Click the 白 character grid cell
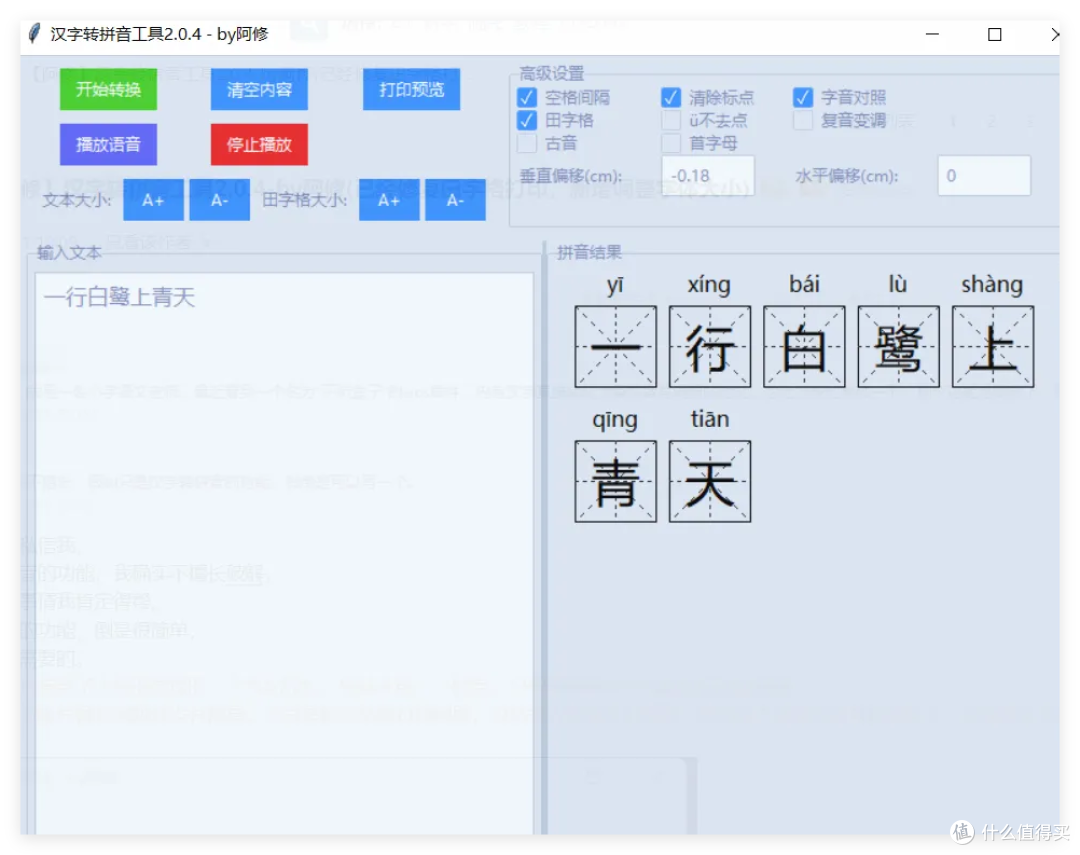 click(804, 347)
